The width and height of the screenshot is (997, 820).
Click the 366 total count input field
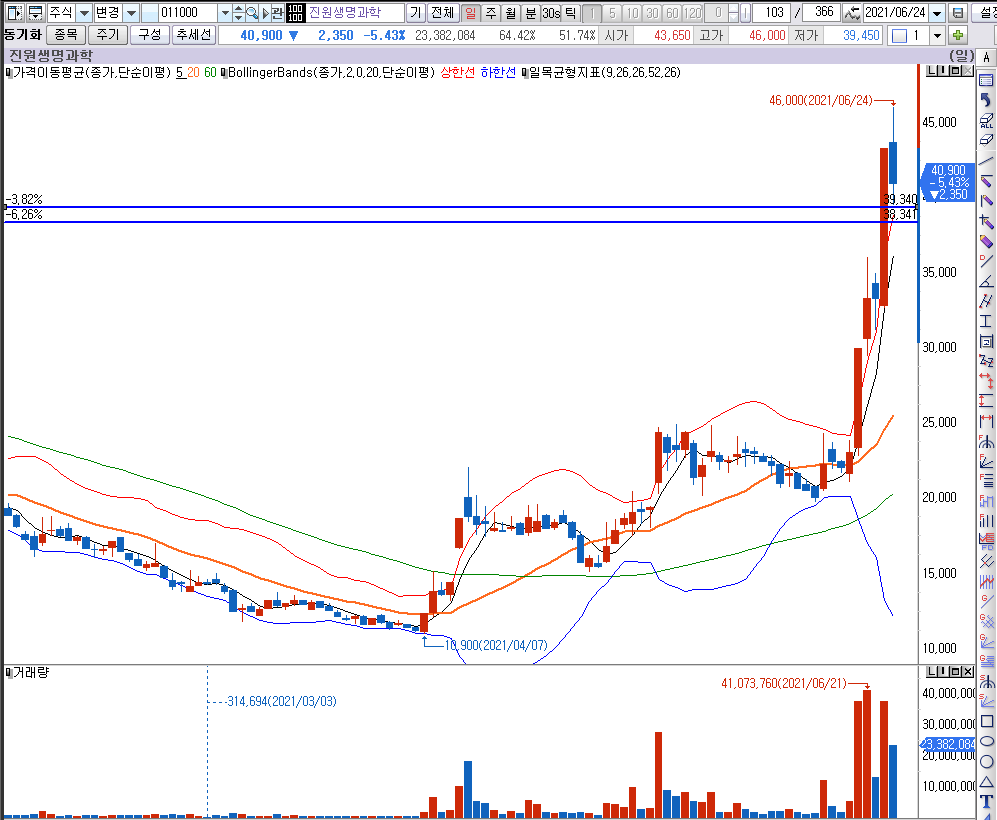coord(822,13)
